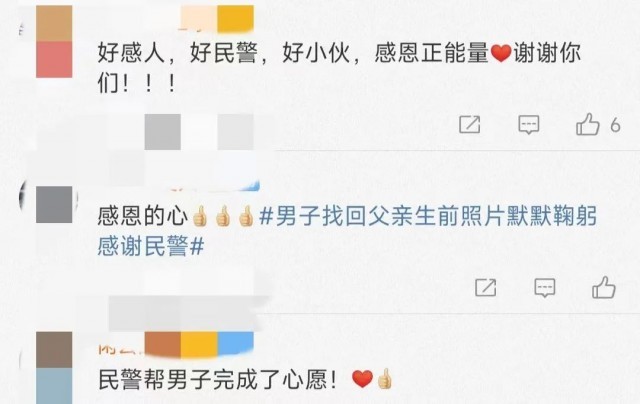Reply to the 感恩的心 comment
Viewport: 640px width, 404px height.
tap(545, 288)
